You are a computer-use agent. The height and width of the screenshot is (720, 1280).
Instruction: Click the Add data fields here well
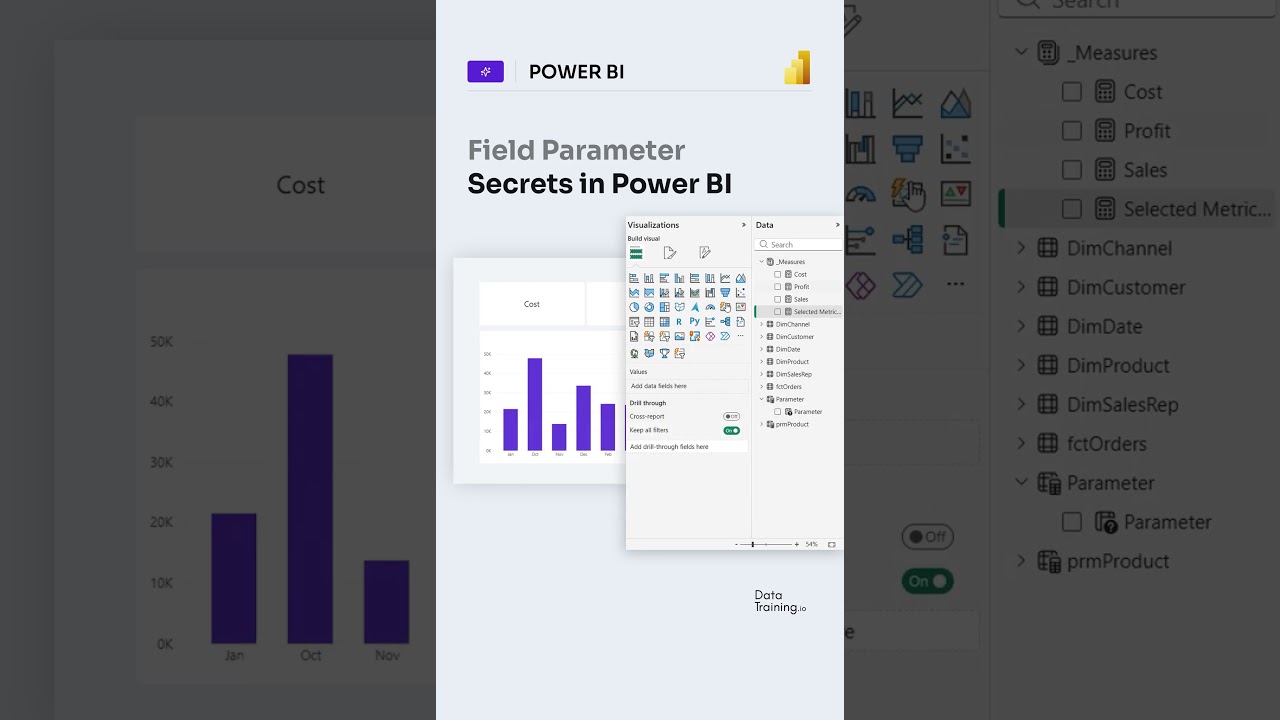[688, 386]
